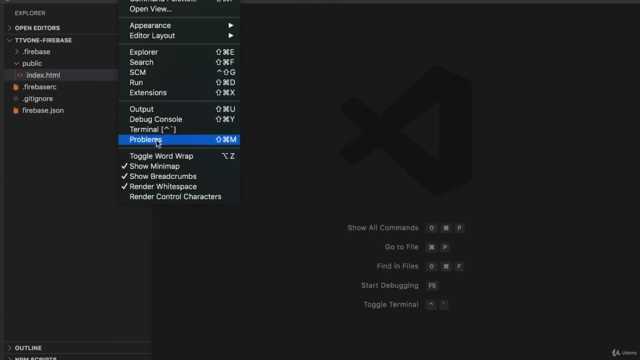
Task: Choose SCM from the menu
Action: pyautogui.click(x=179, y=72)
